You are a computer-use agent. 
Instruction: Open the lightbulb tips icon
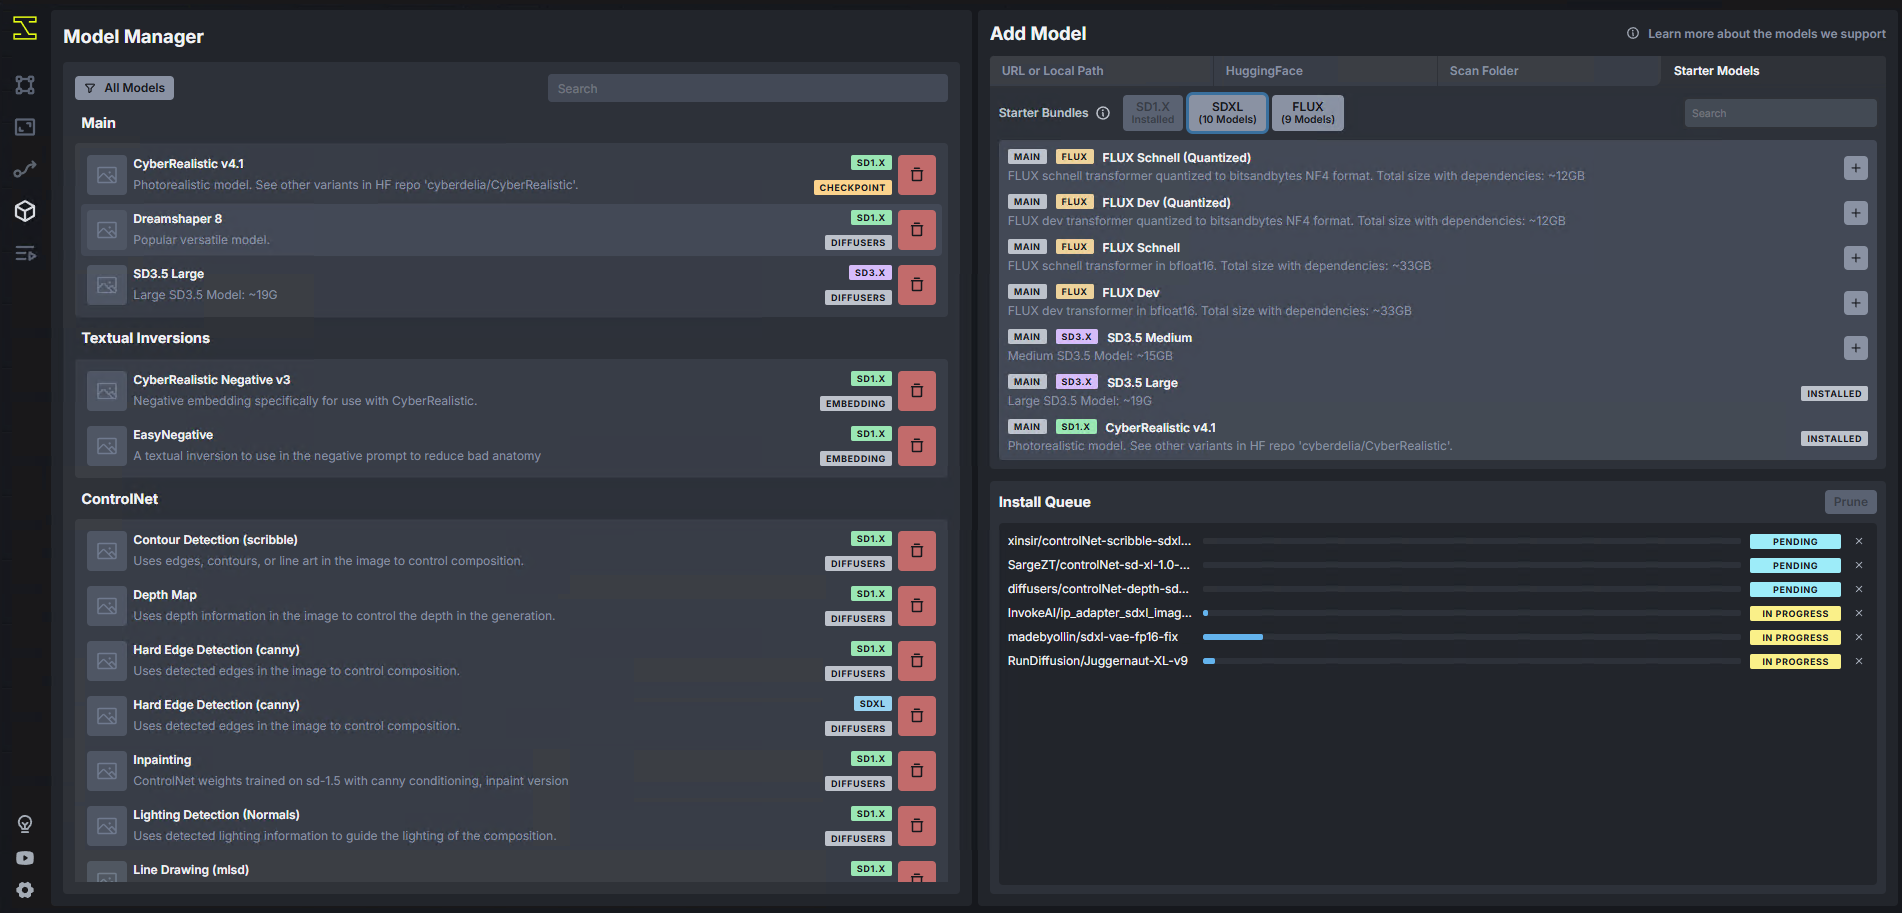click(x=25, y=824)
